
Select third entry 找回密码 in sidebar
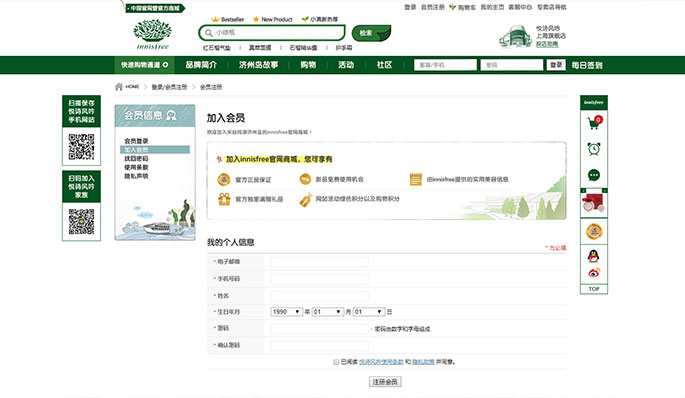click(136, 158)
